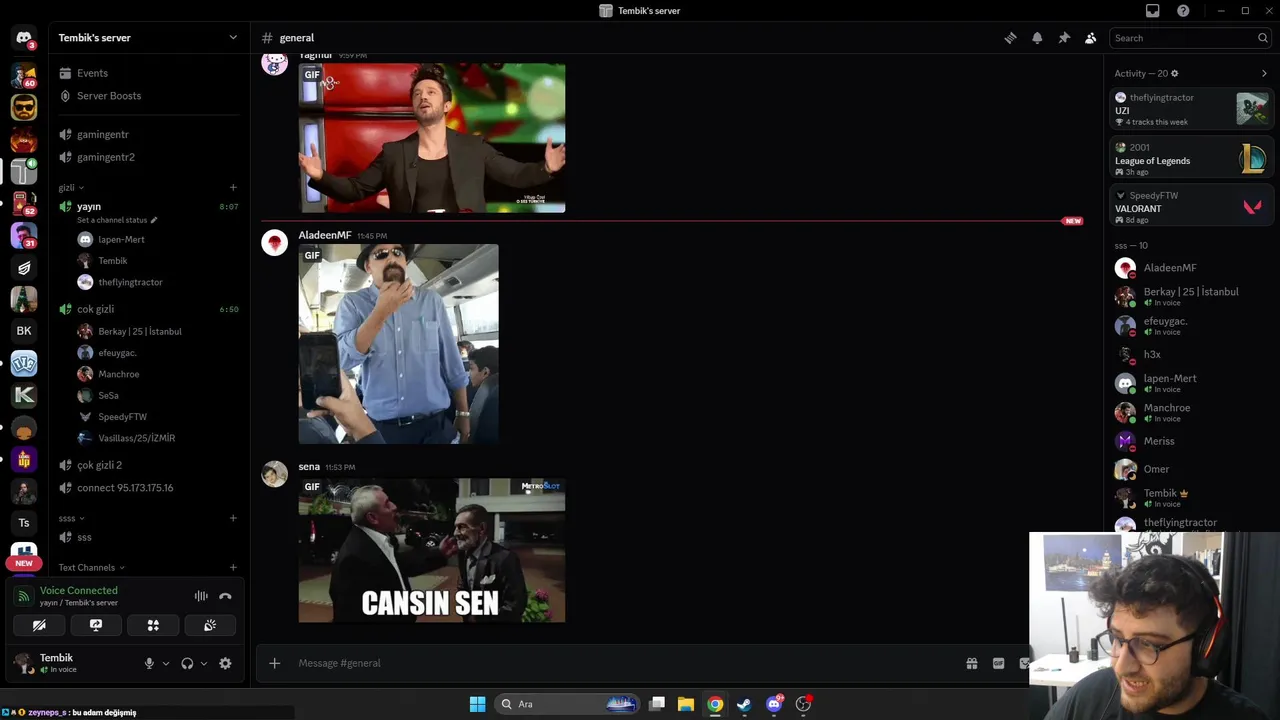Share your screen button
Viewport: 1280px width, 720px height.
pyautogui.click(x=96, y=625)
